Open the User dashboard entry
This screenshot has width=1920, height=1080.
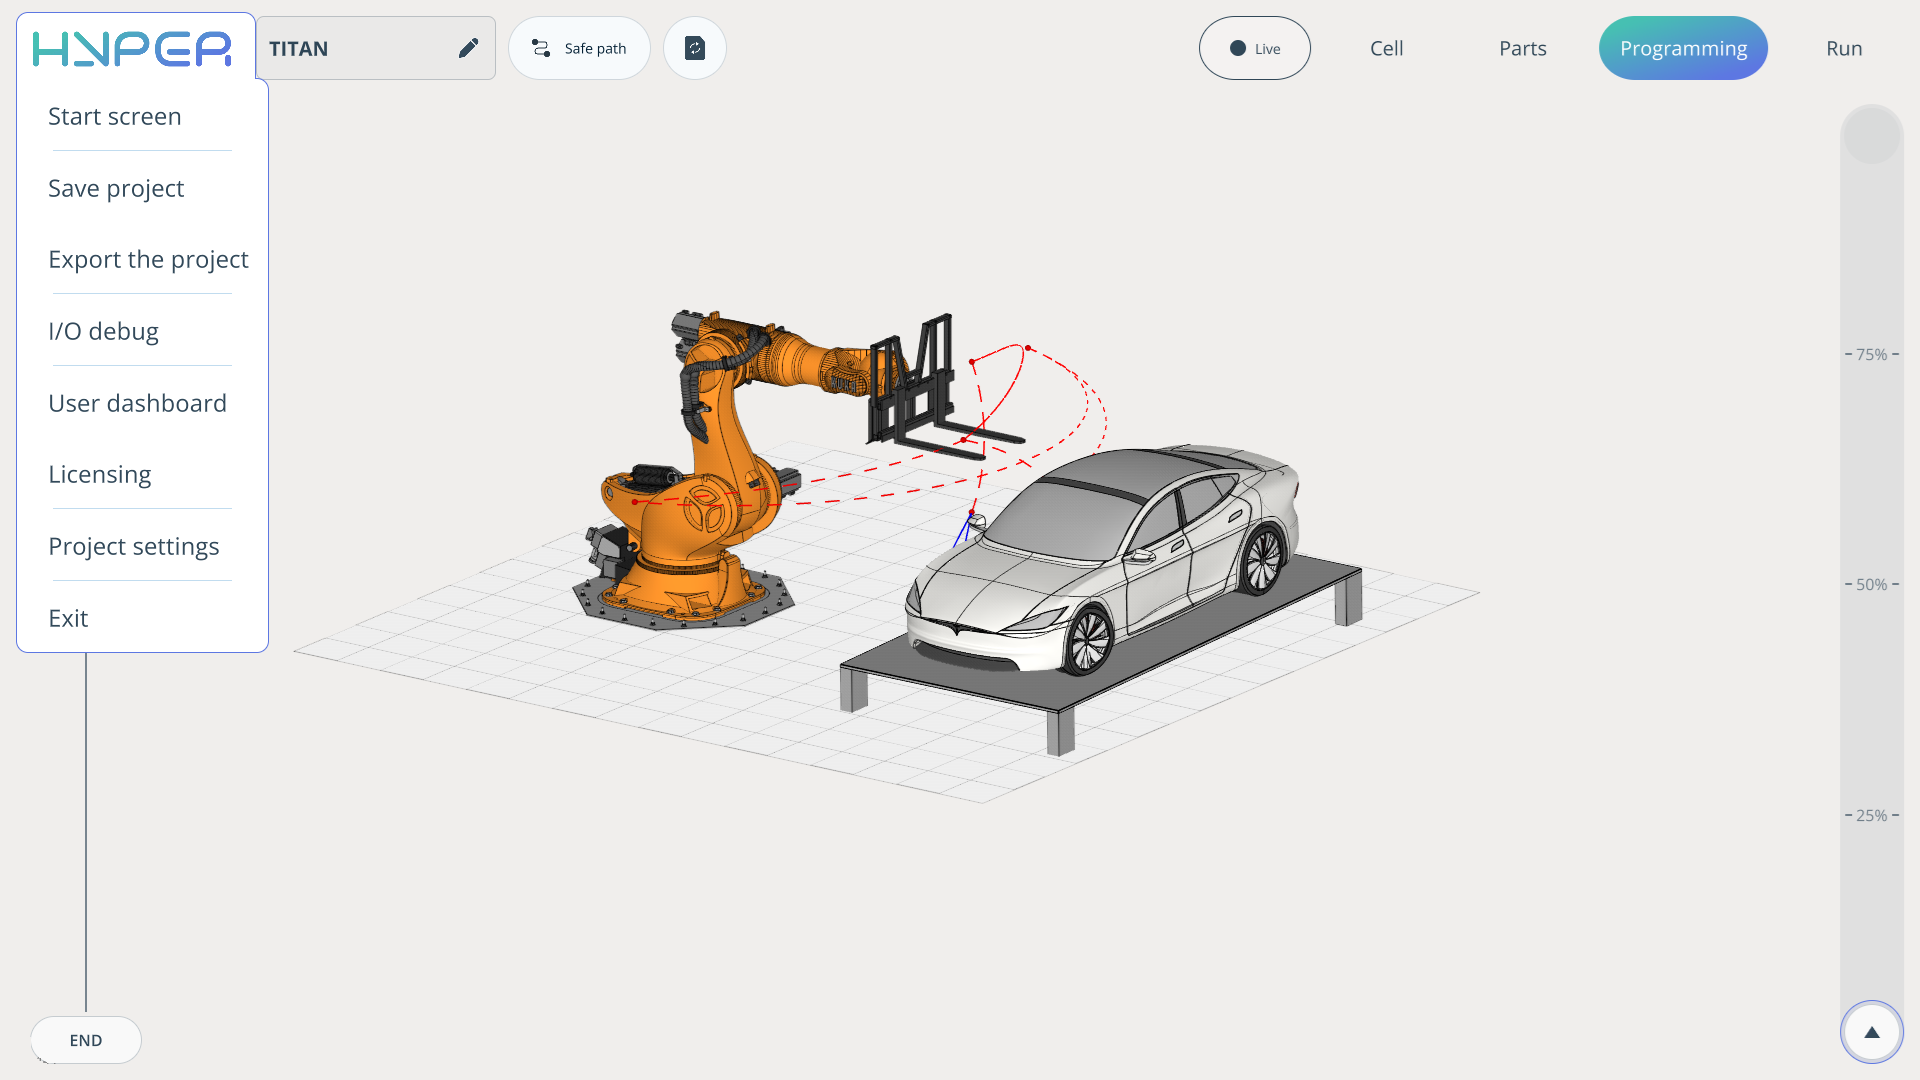[137, 404]
